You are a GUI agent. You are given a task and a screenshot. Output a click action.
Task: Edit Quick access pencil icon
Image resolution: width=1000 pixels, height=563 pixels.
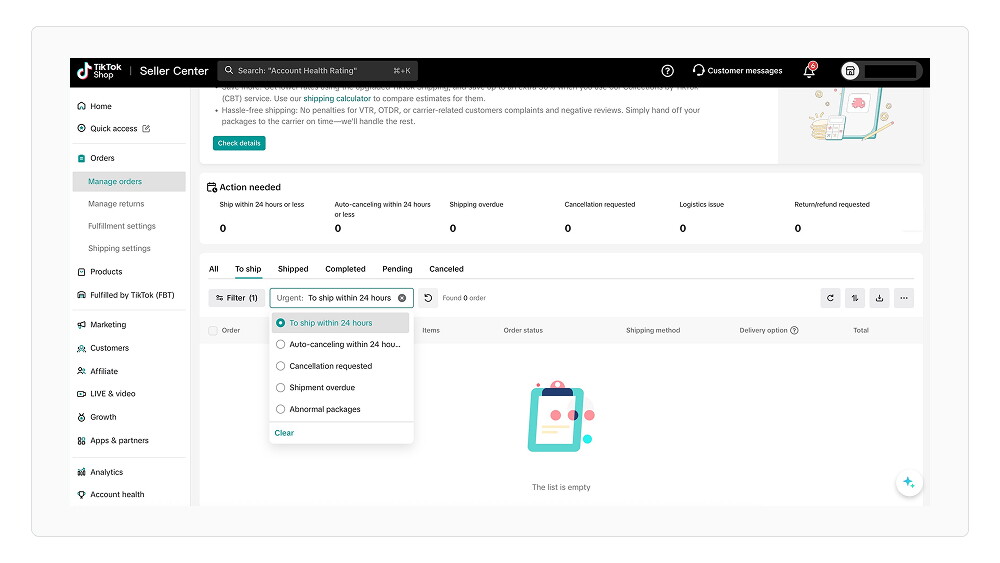146,128
